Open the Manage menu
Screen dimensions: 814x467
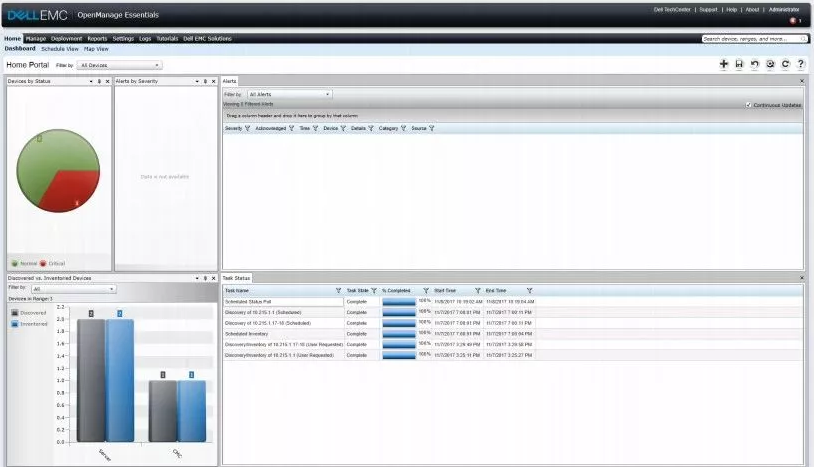tap(36, 39)
